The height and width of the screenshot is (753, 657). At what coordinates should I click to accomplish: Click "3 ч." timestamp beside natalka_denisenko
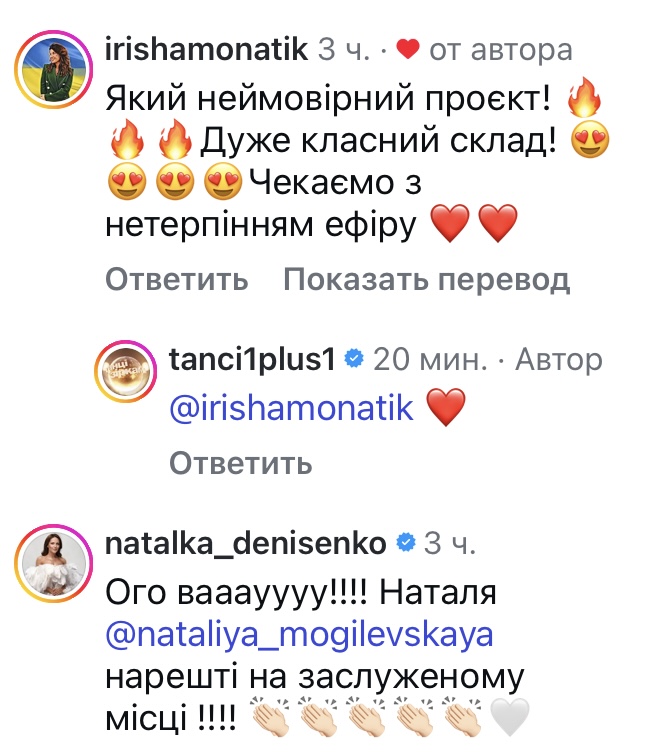point(450,543)
